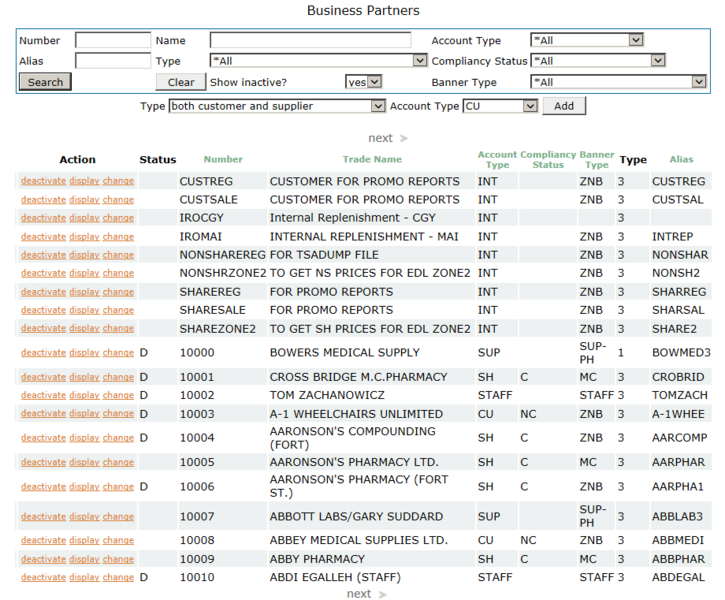The image size is (725, 600).
Task: Sort by Account Type column header
Action: [x=497, y=159]
